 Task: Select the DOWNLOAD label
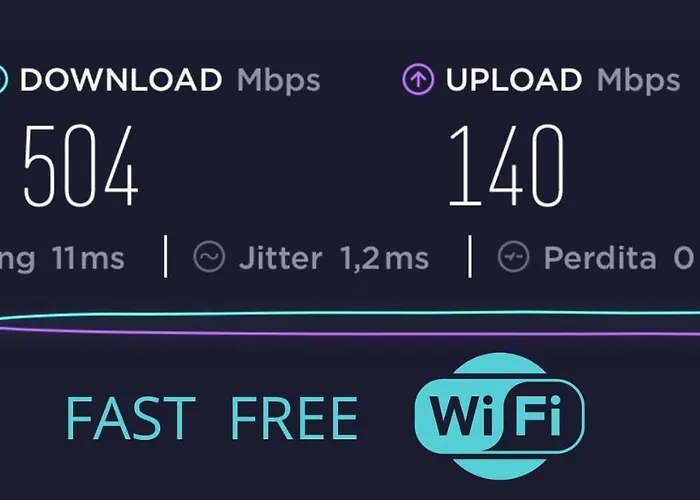coord(121,80)
